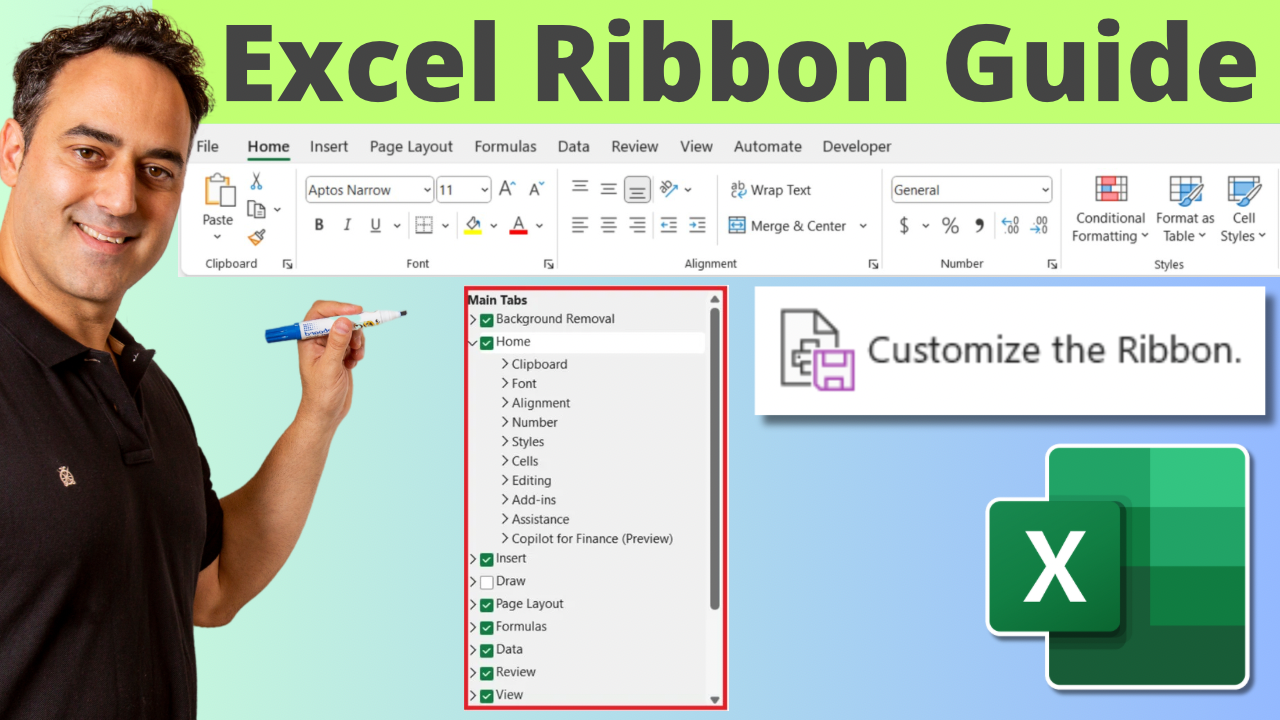Expand the Alignment group in tree
Viewport: 1280px width, 720px height.
[505, 403]
